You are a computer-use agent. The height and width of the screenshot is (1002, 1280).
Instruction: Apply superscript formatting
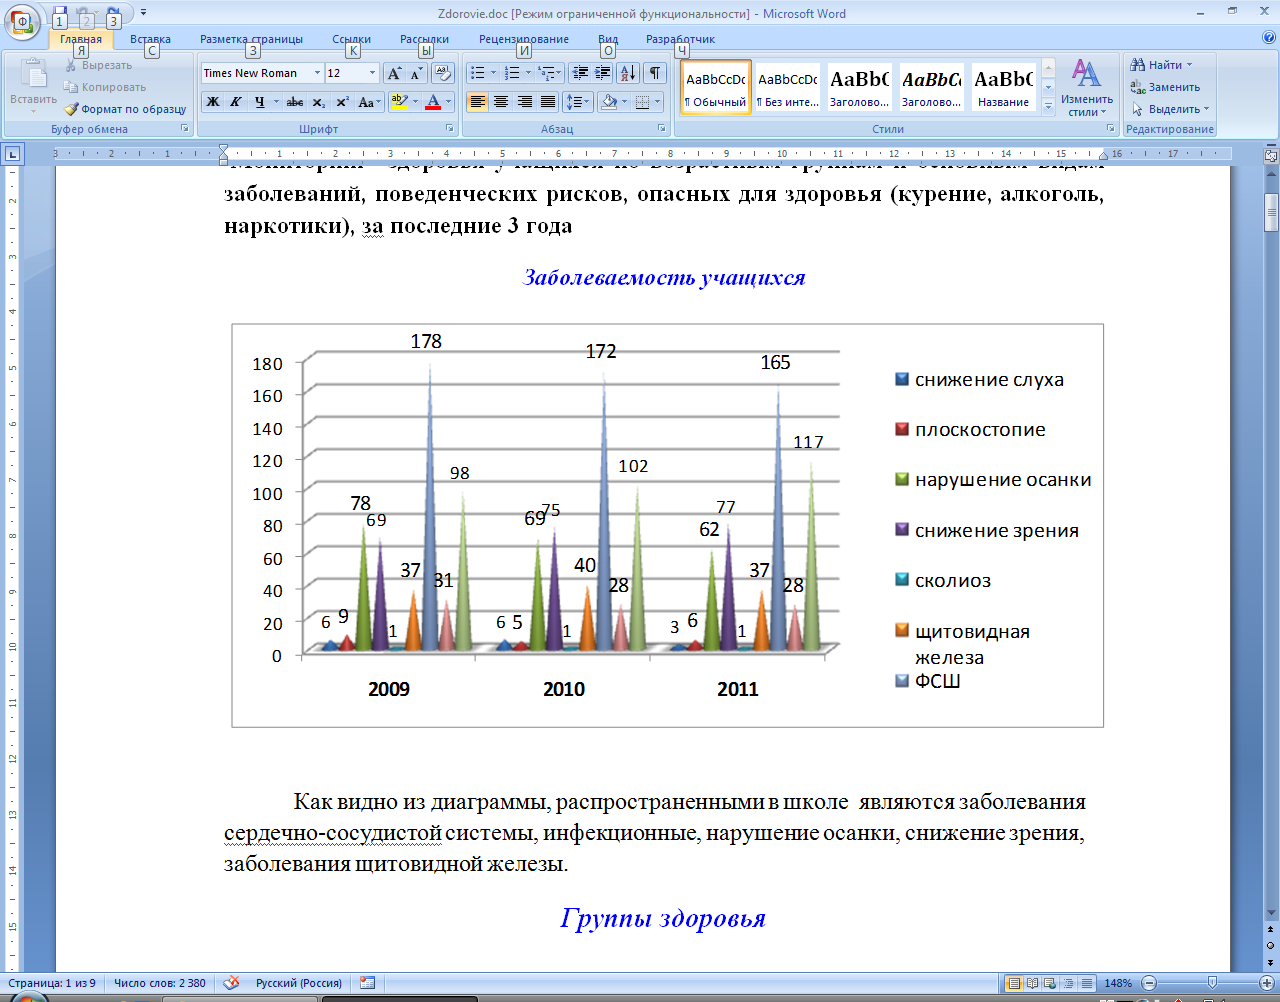click(342, 102)
